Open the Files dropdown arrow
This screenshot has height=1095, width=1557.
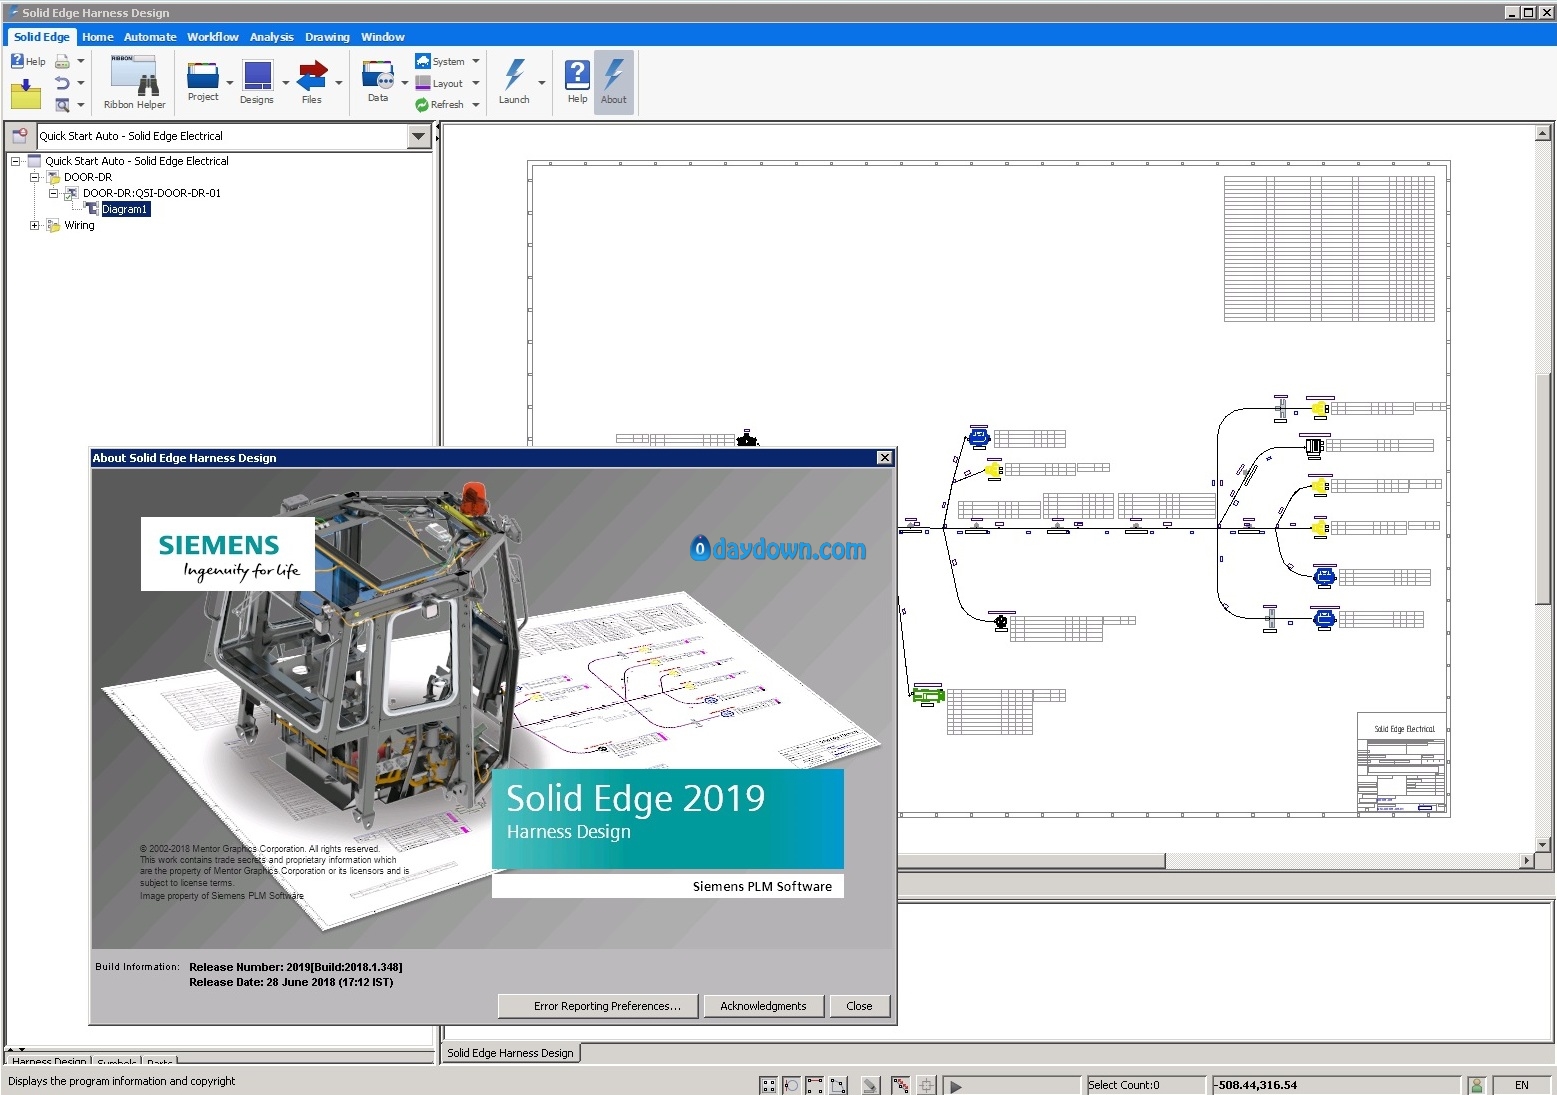pyautogui.click(x=339, y=83)
